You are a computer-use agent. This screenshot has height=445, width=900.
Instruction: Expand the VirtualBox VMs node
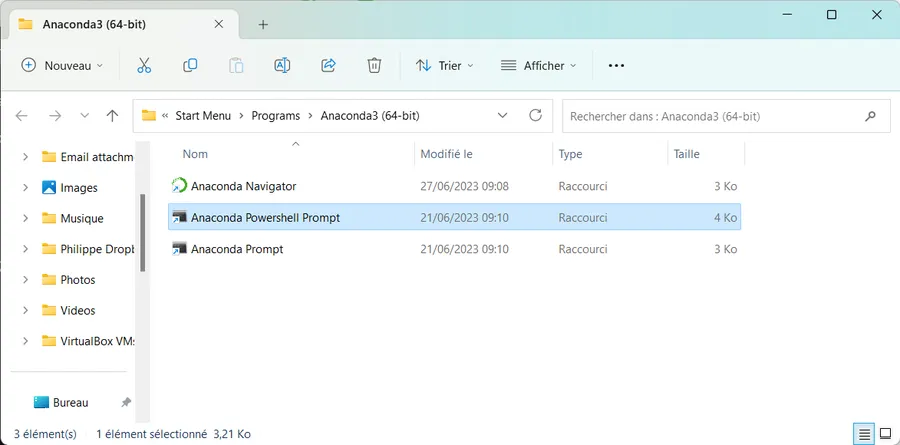click(25, 341)
